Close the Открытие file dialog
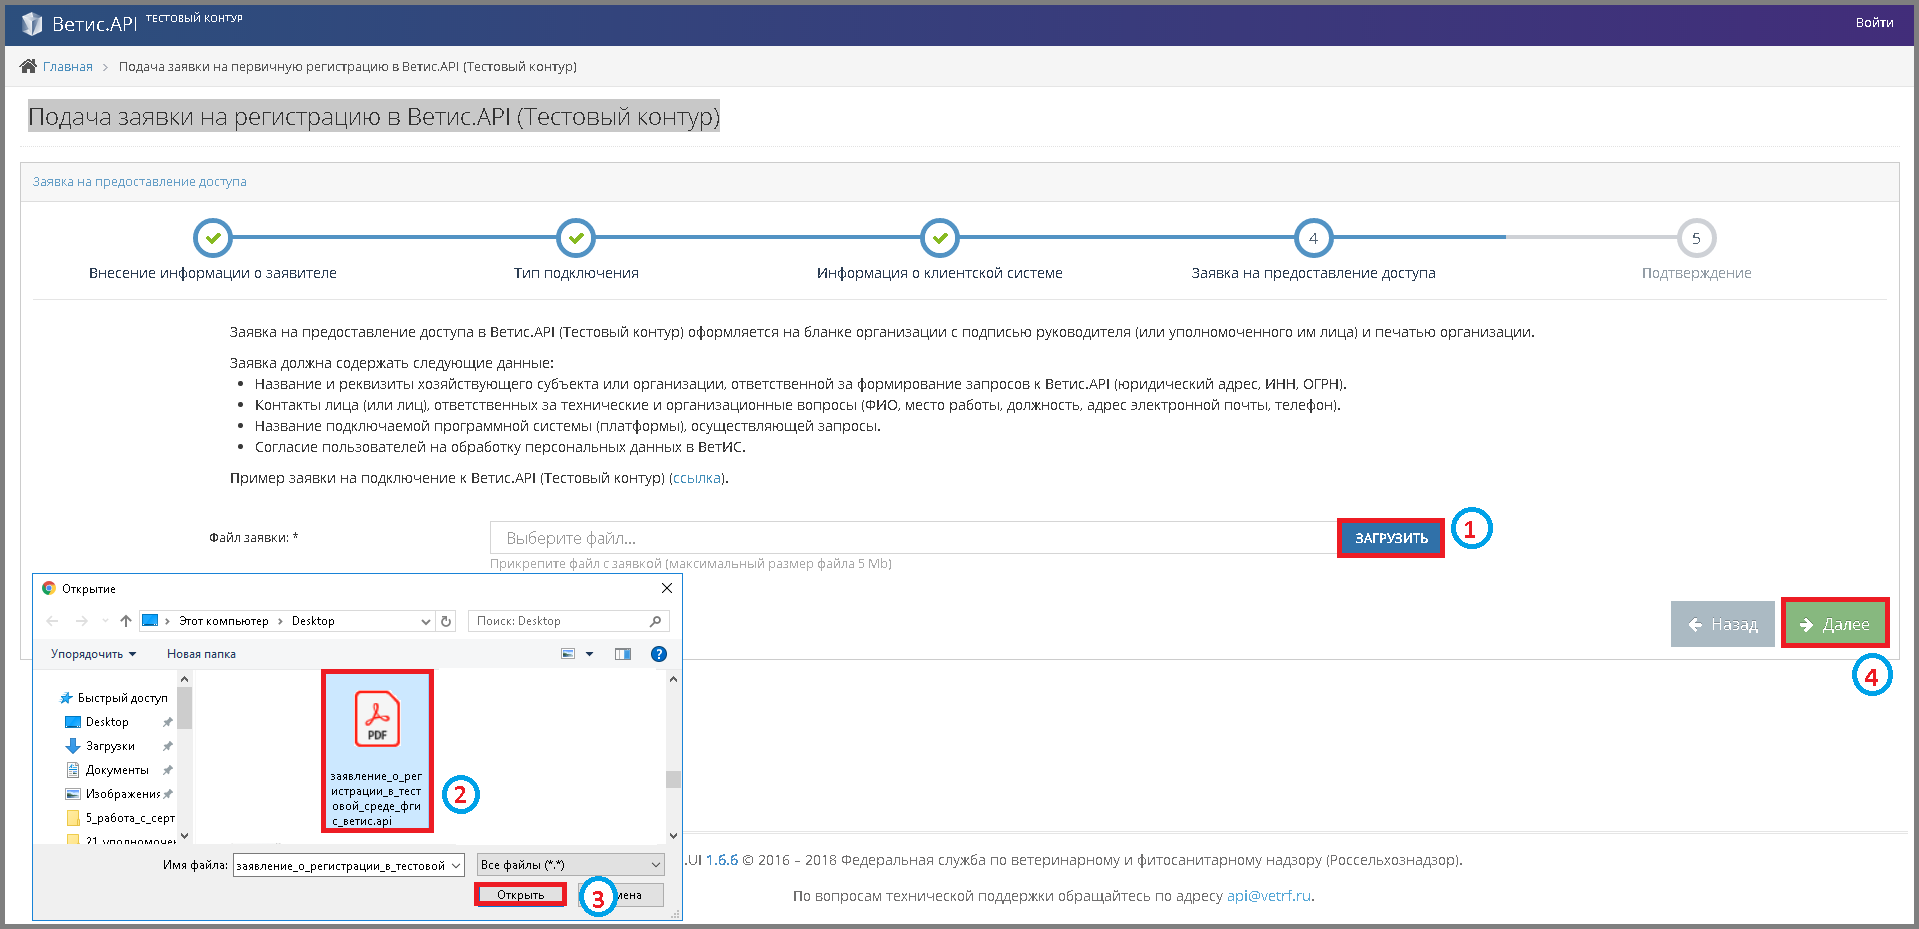This screenshot has height=929, width=1919. [x=667, y=588]
